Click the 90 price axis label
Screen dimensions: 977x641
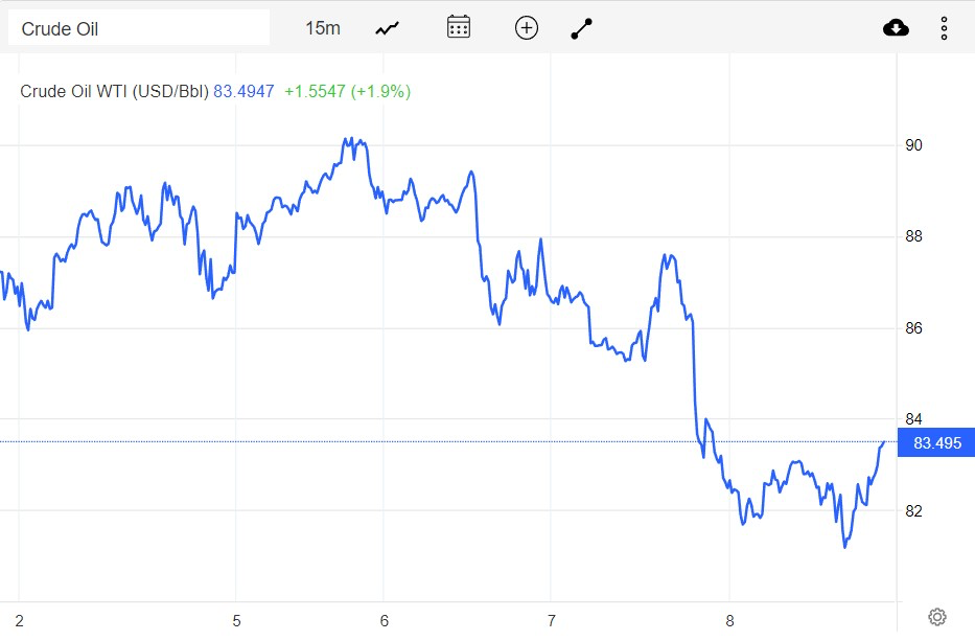tap(913, 145)
